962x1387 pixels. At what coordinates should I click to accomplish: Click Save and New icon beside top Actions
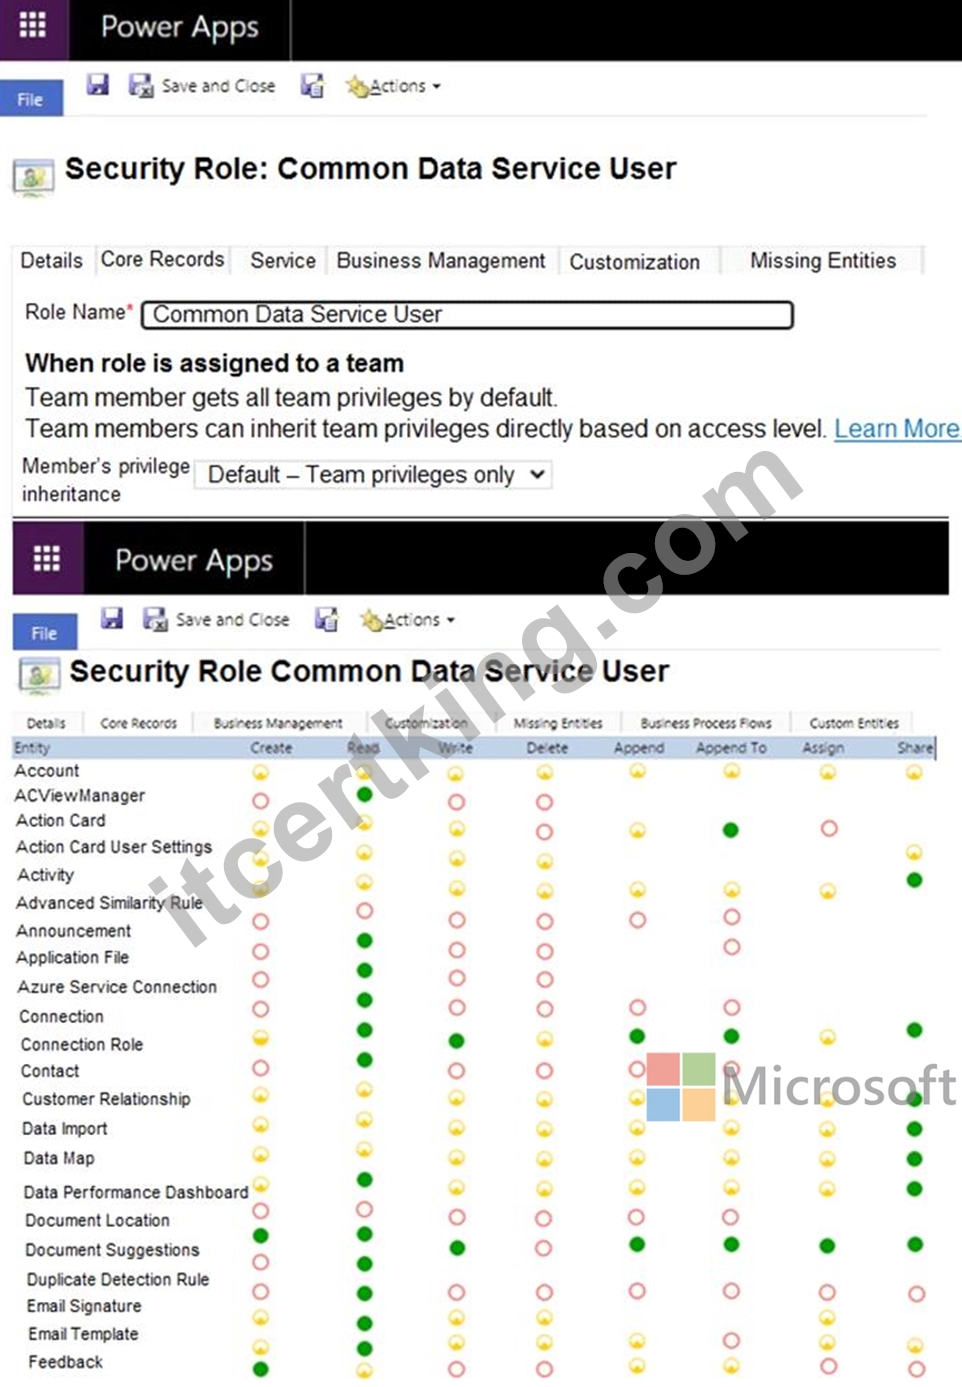312,86
